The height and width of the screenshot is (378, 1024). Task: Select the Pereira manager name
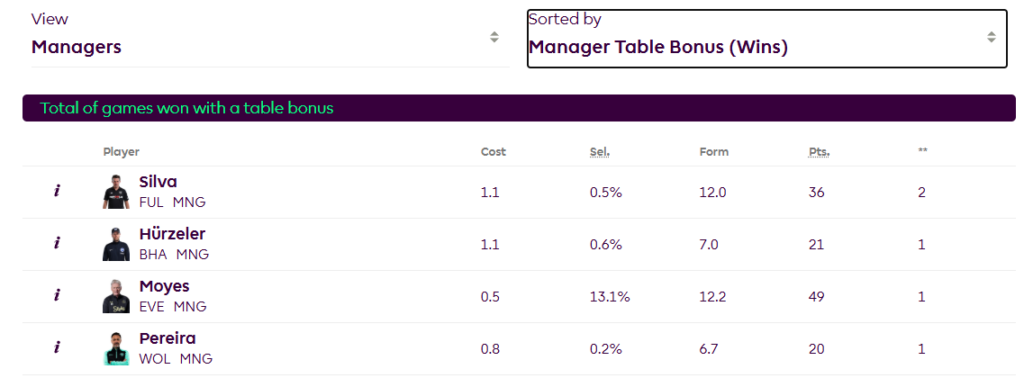point(167,339)
